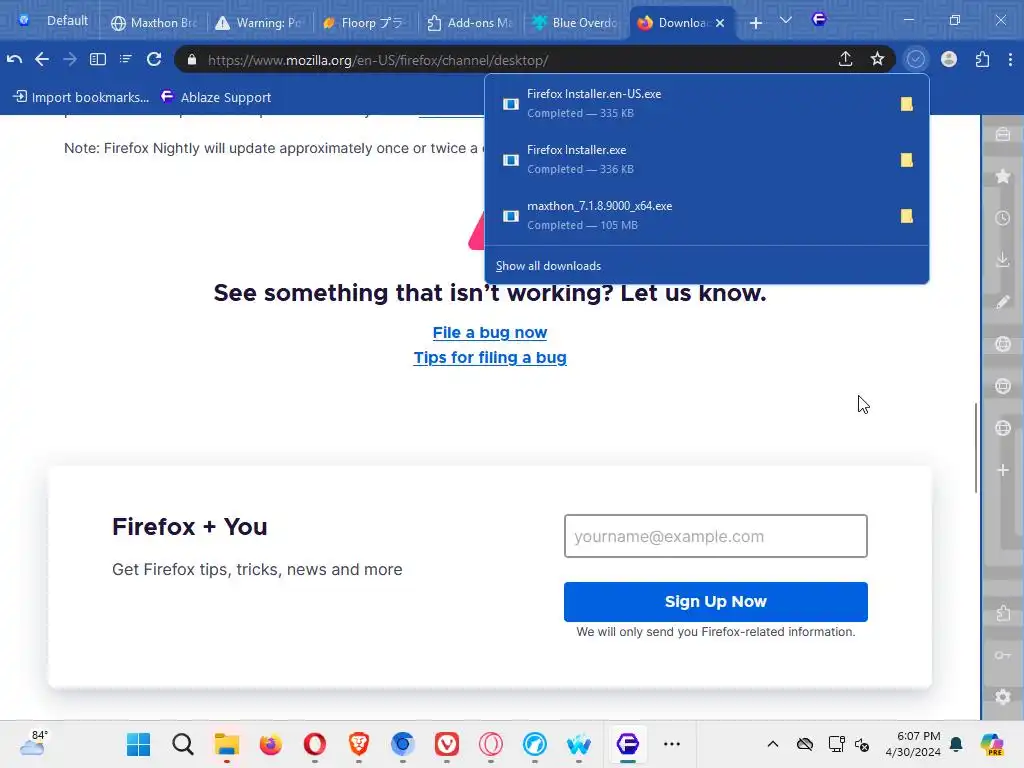Click the first globe icon in sidebar
The height and width of the screenshot is (768, 1024).
click(1003, 344)
